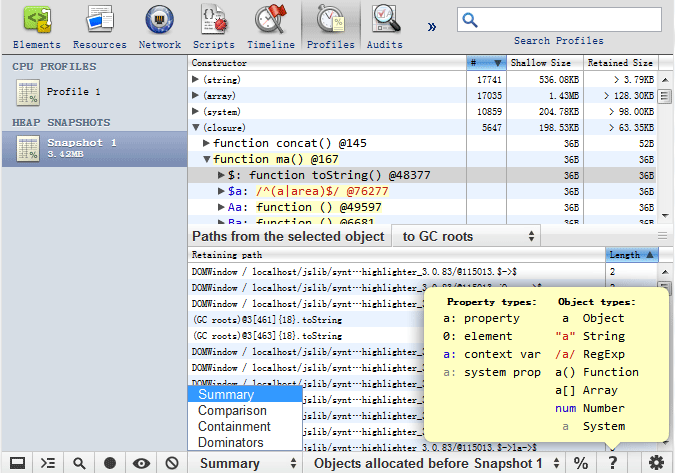This screenshot has width=675, height=473.
Task: Sort by Retained Size column
Action: click(x=621, y=63)
